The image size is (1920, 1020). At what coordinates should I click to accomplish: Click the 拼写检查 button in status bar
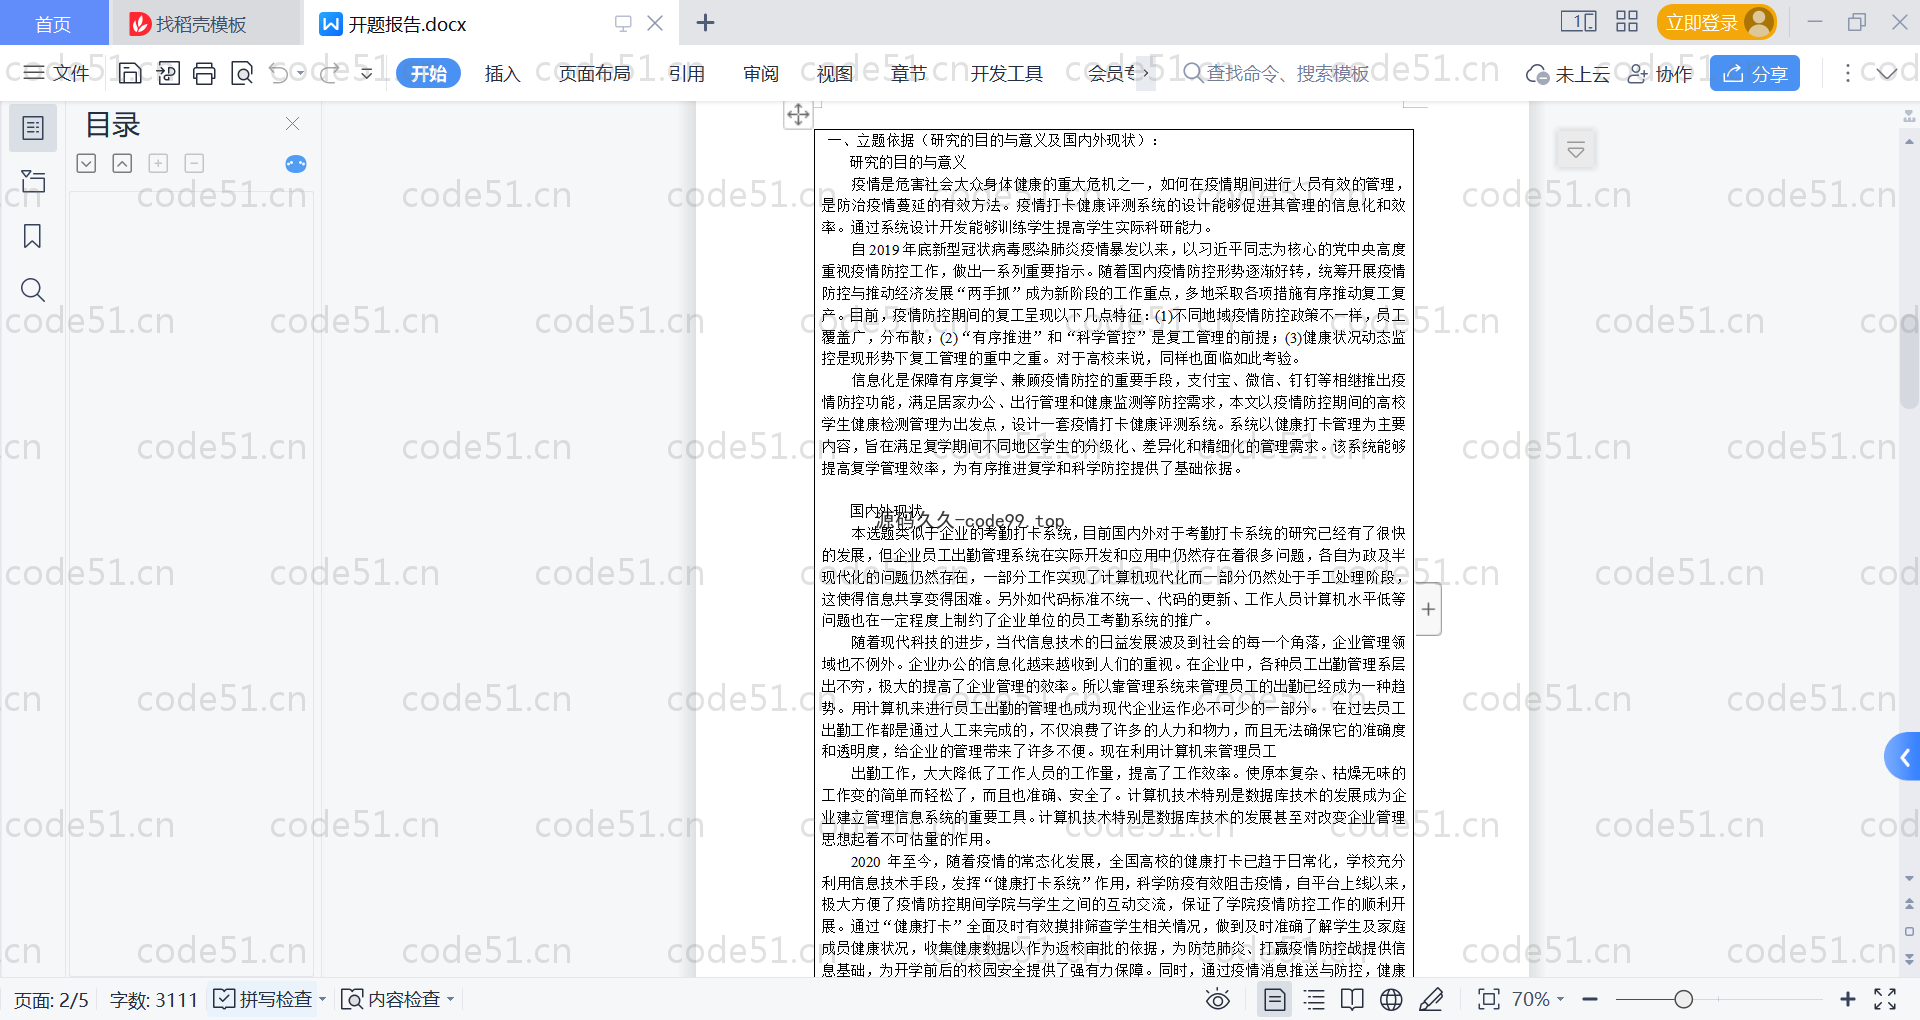pyautogui.click(x=263, y=999)
